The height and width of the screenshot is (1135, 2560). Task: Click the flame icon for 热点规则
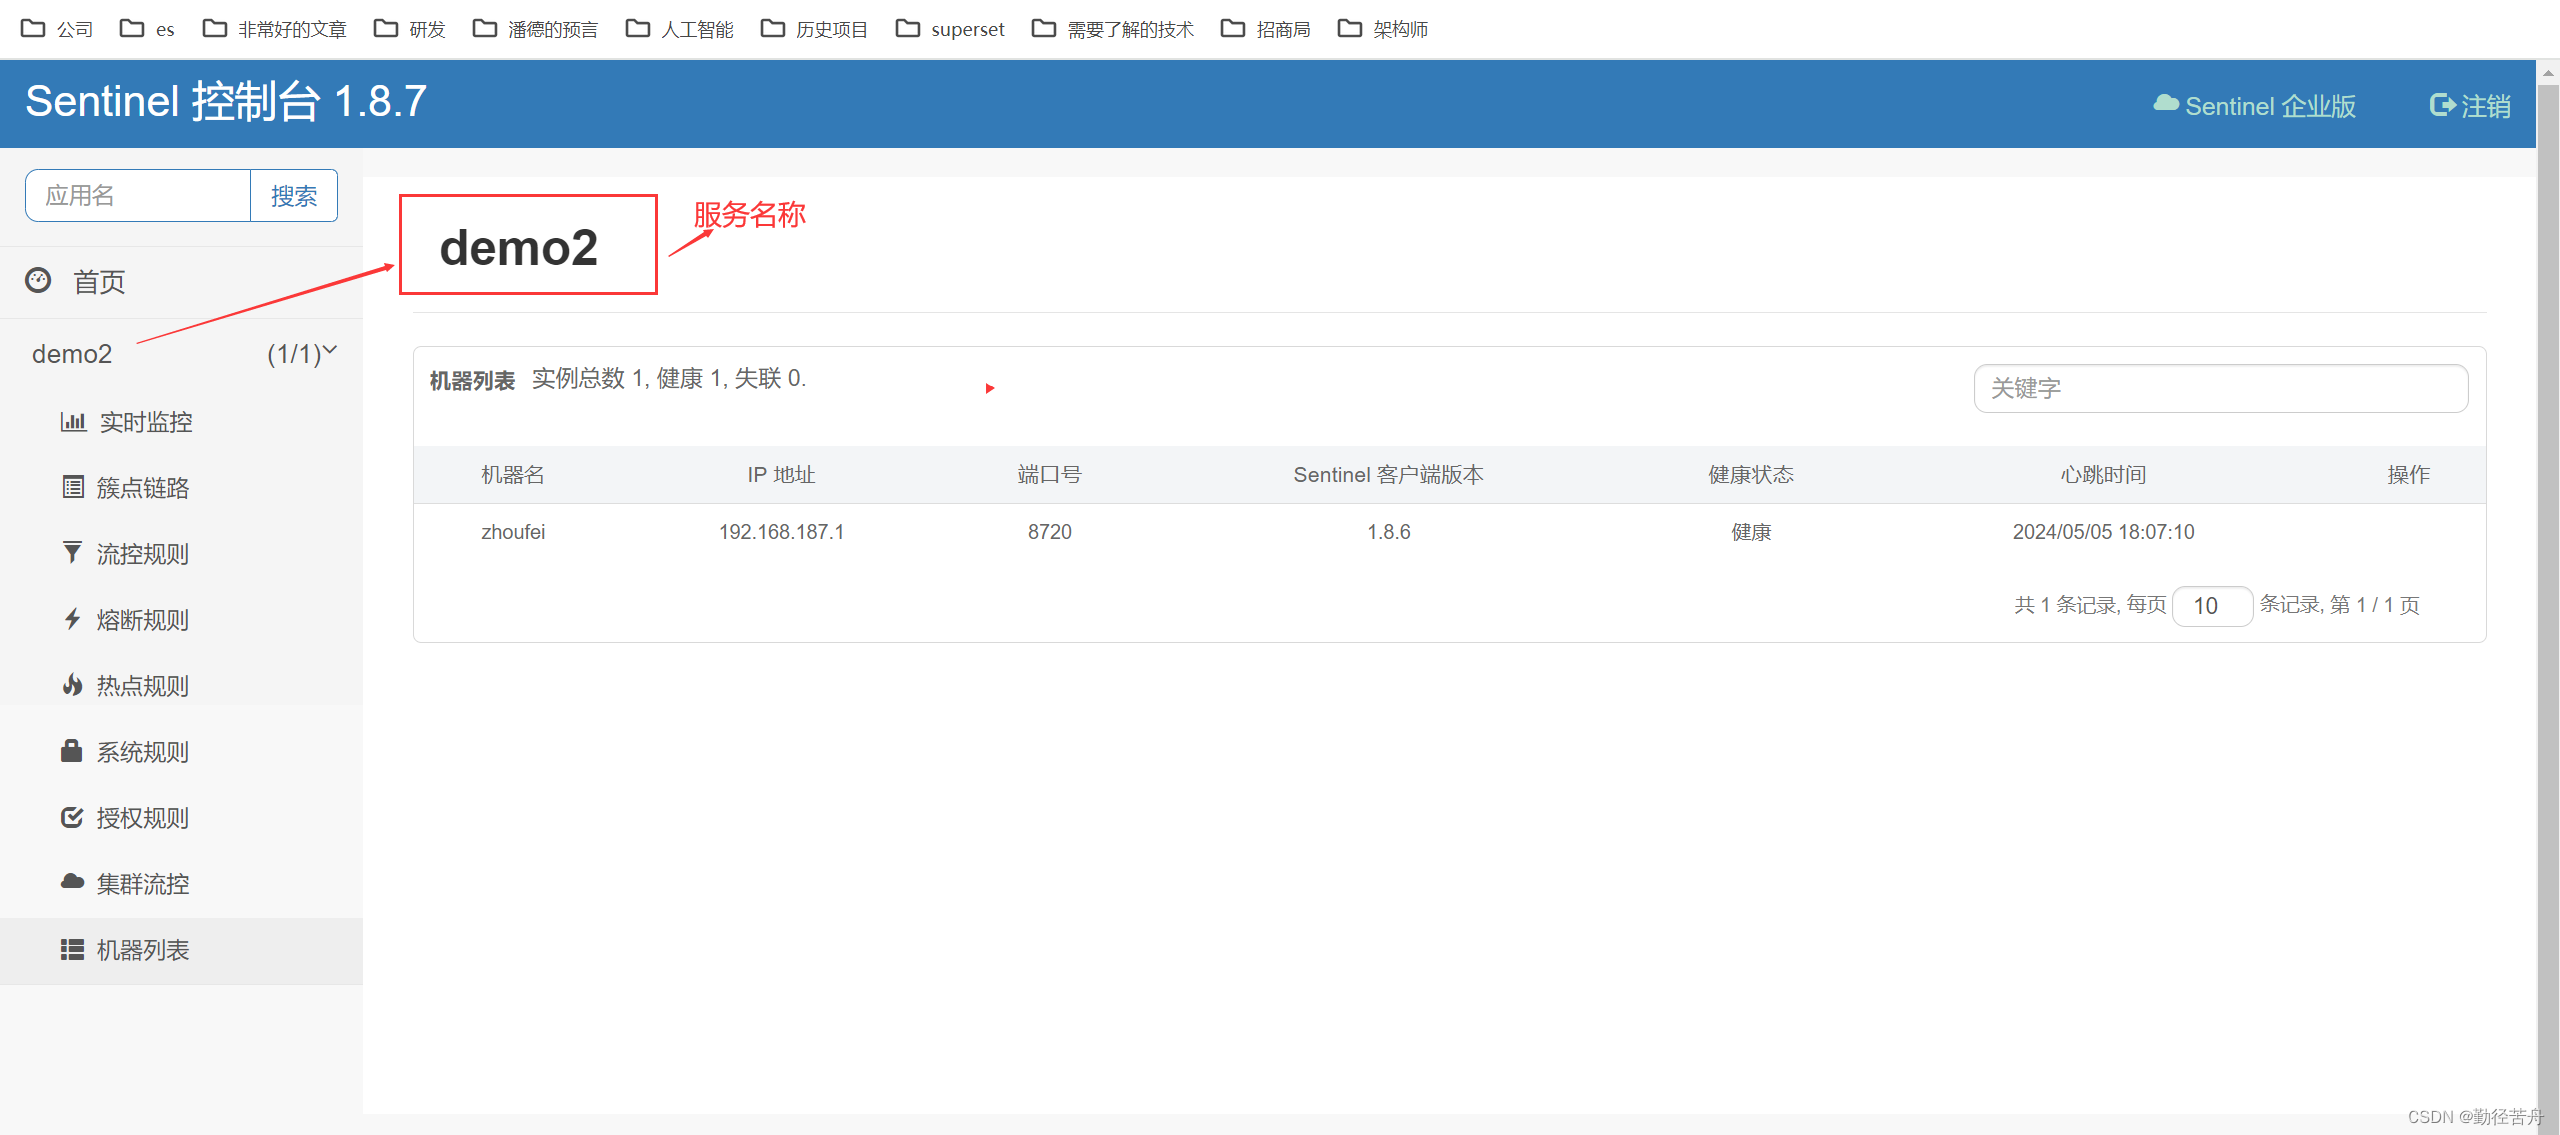72,686
